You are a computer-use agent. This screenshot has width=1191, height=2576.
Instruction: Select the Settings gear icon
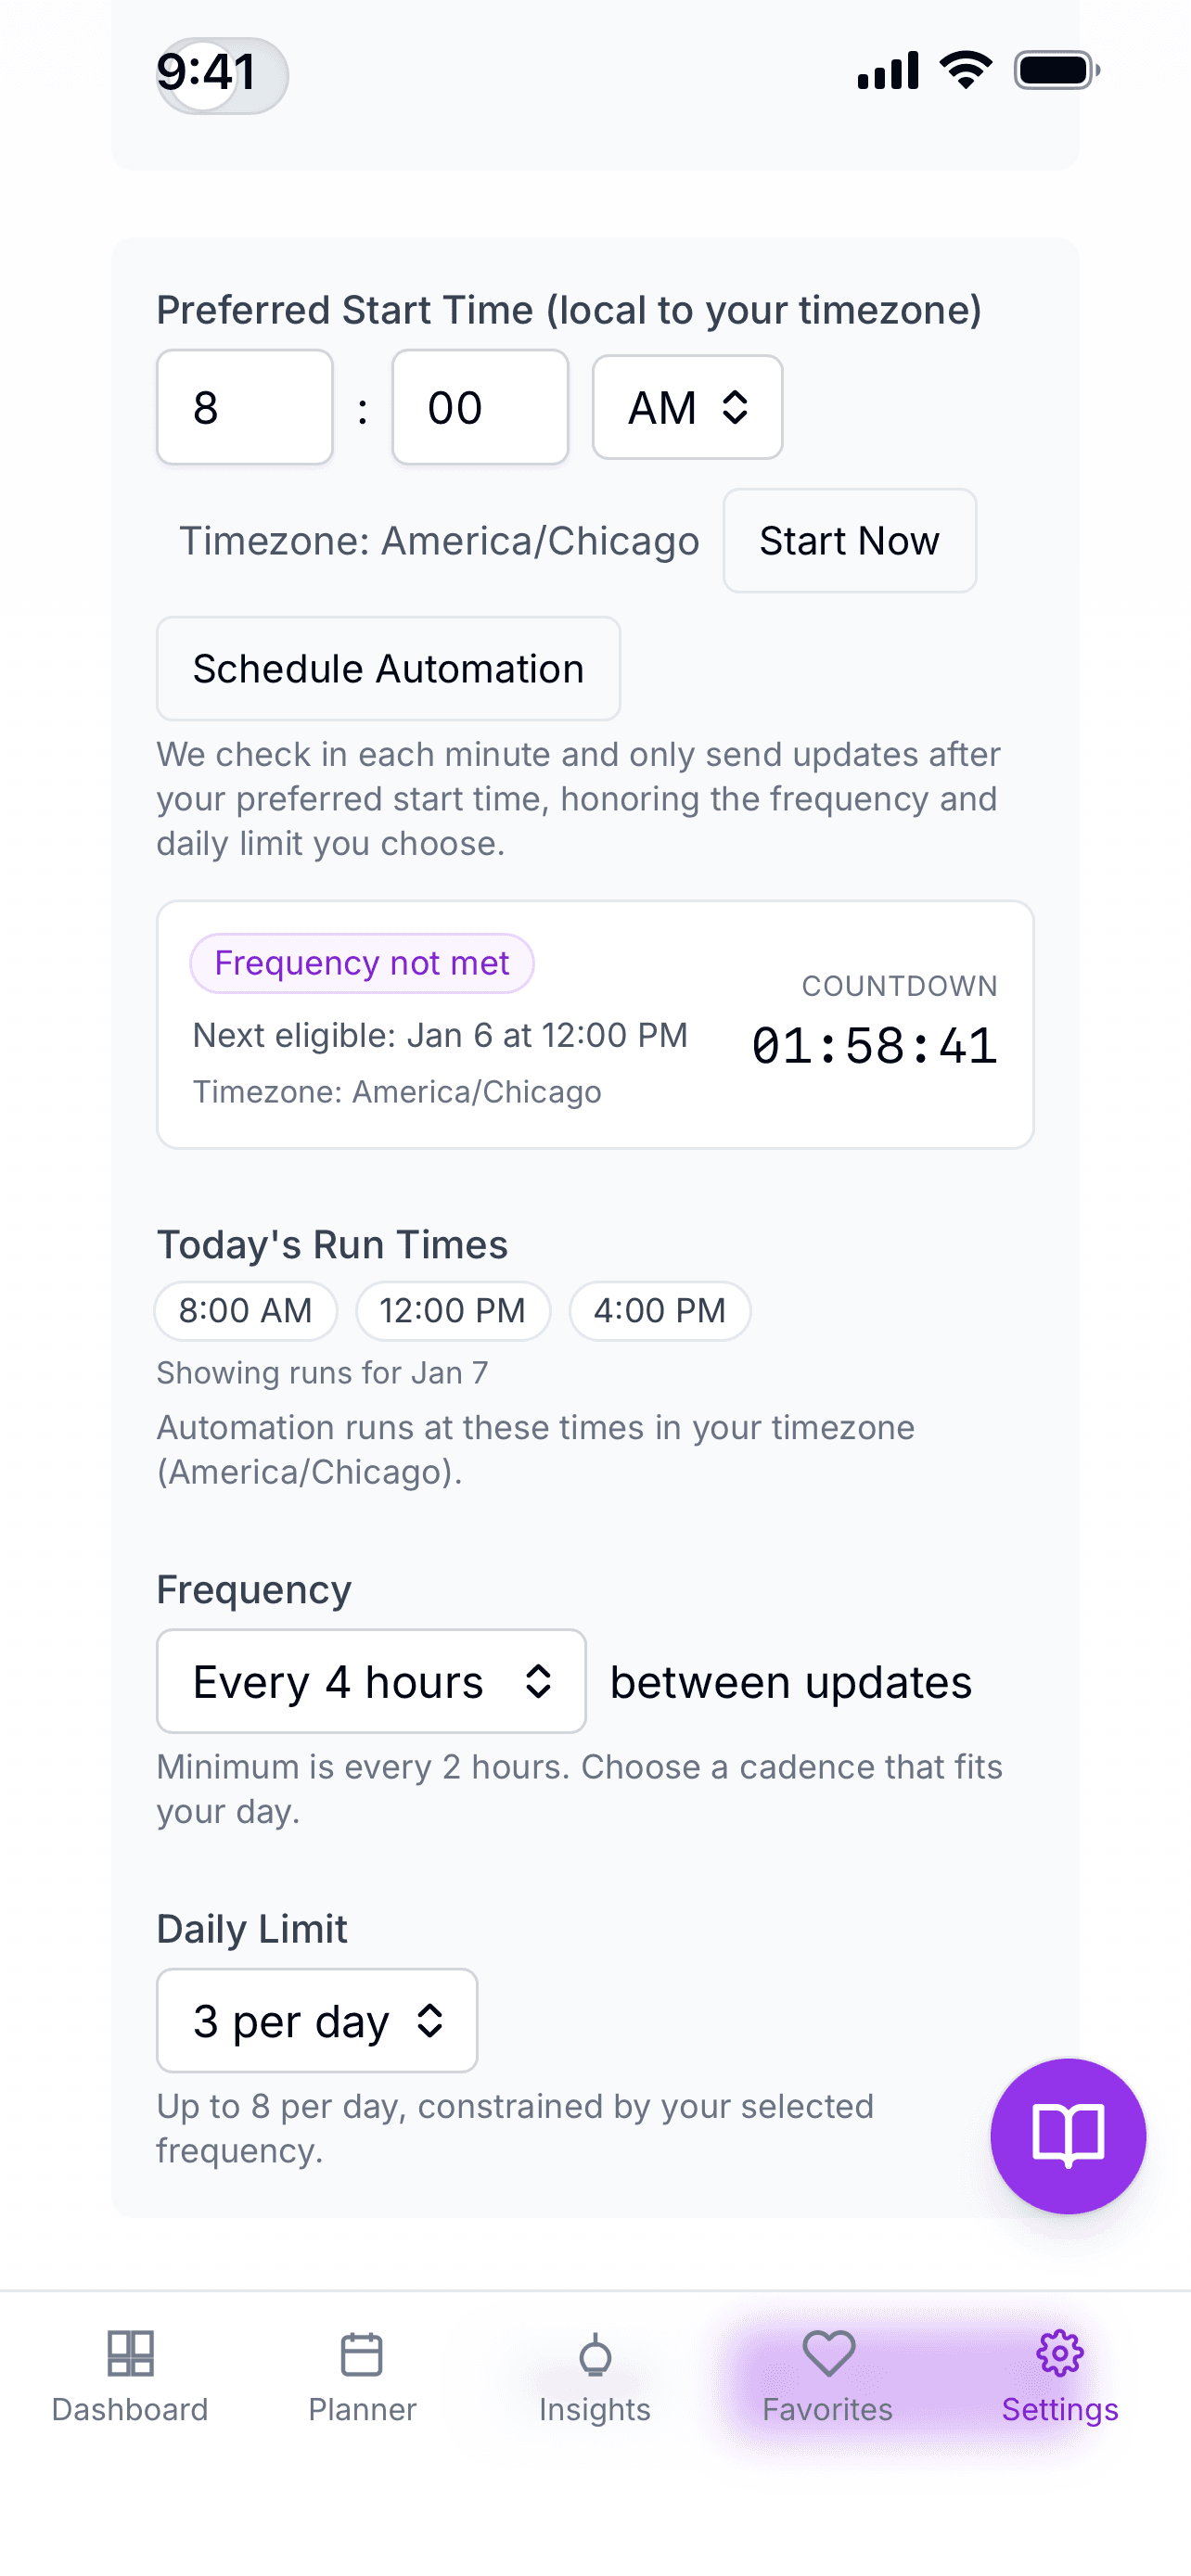pyautogui.click(x=1060, y=2353)
